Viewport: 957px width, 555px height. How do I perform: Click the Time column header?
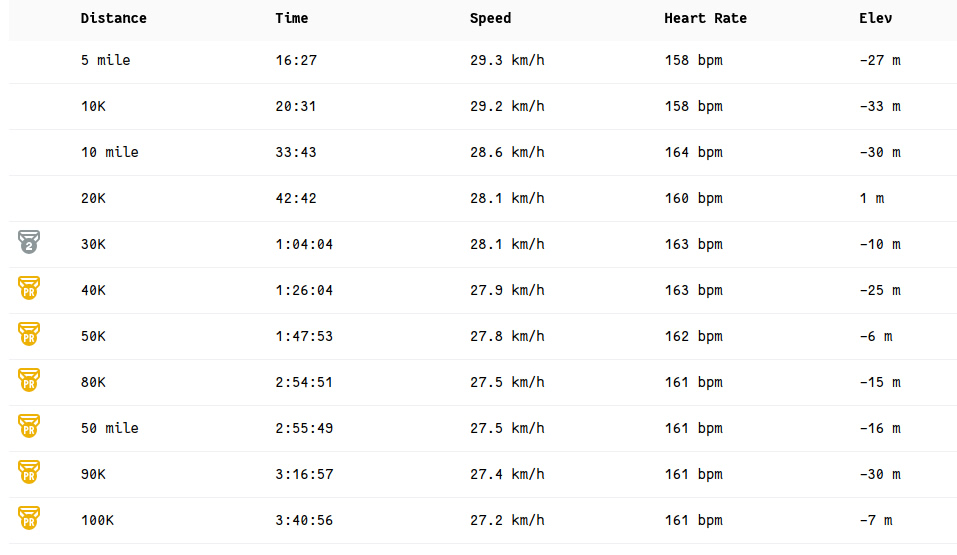[291, 18]
